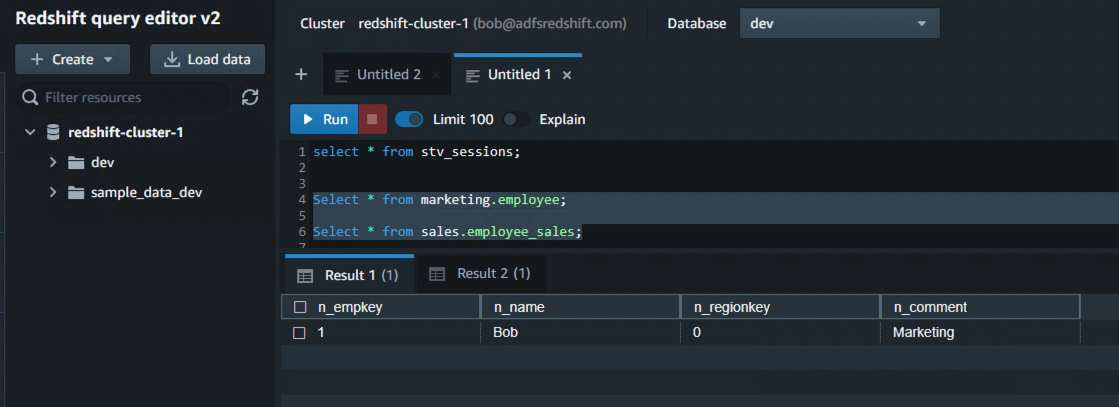Click the redshift-cluster-1 database icon
The image size is (1119, 407).
(53, 132)
